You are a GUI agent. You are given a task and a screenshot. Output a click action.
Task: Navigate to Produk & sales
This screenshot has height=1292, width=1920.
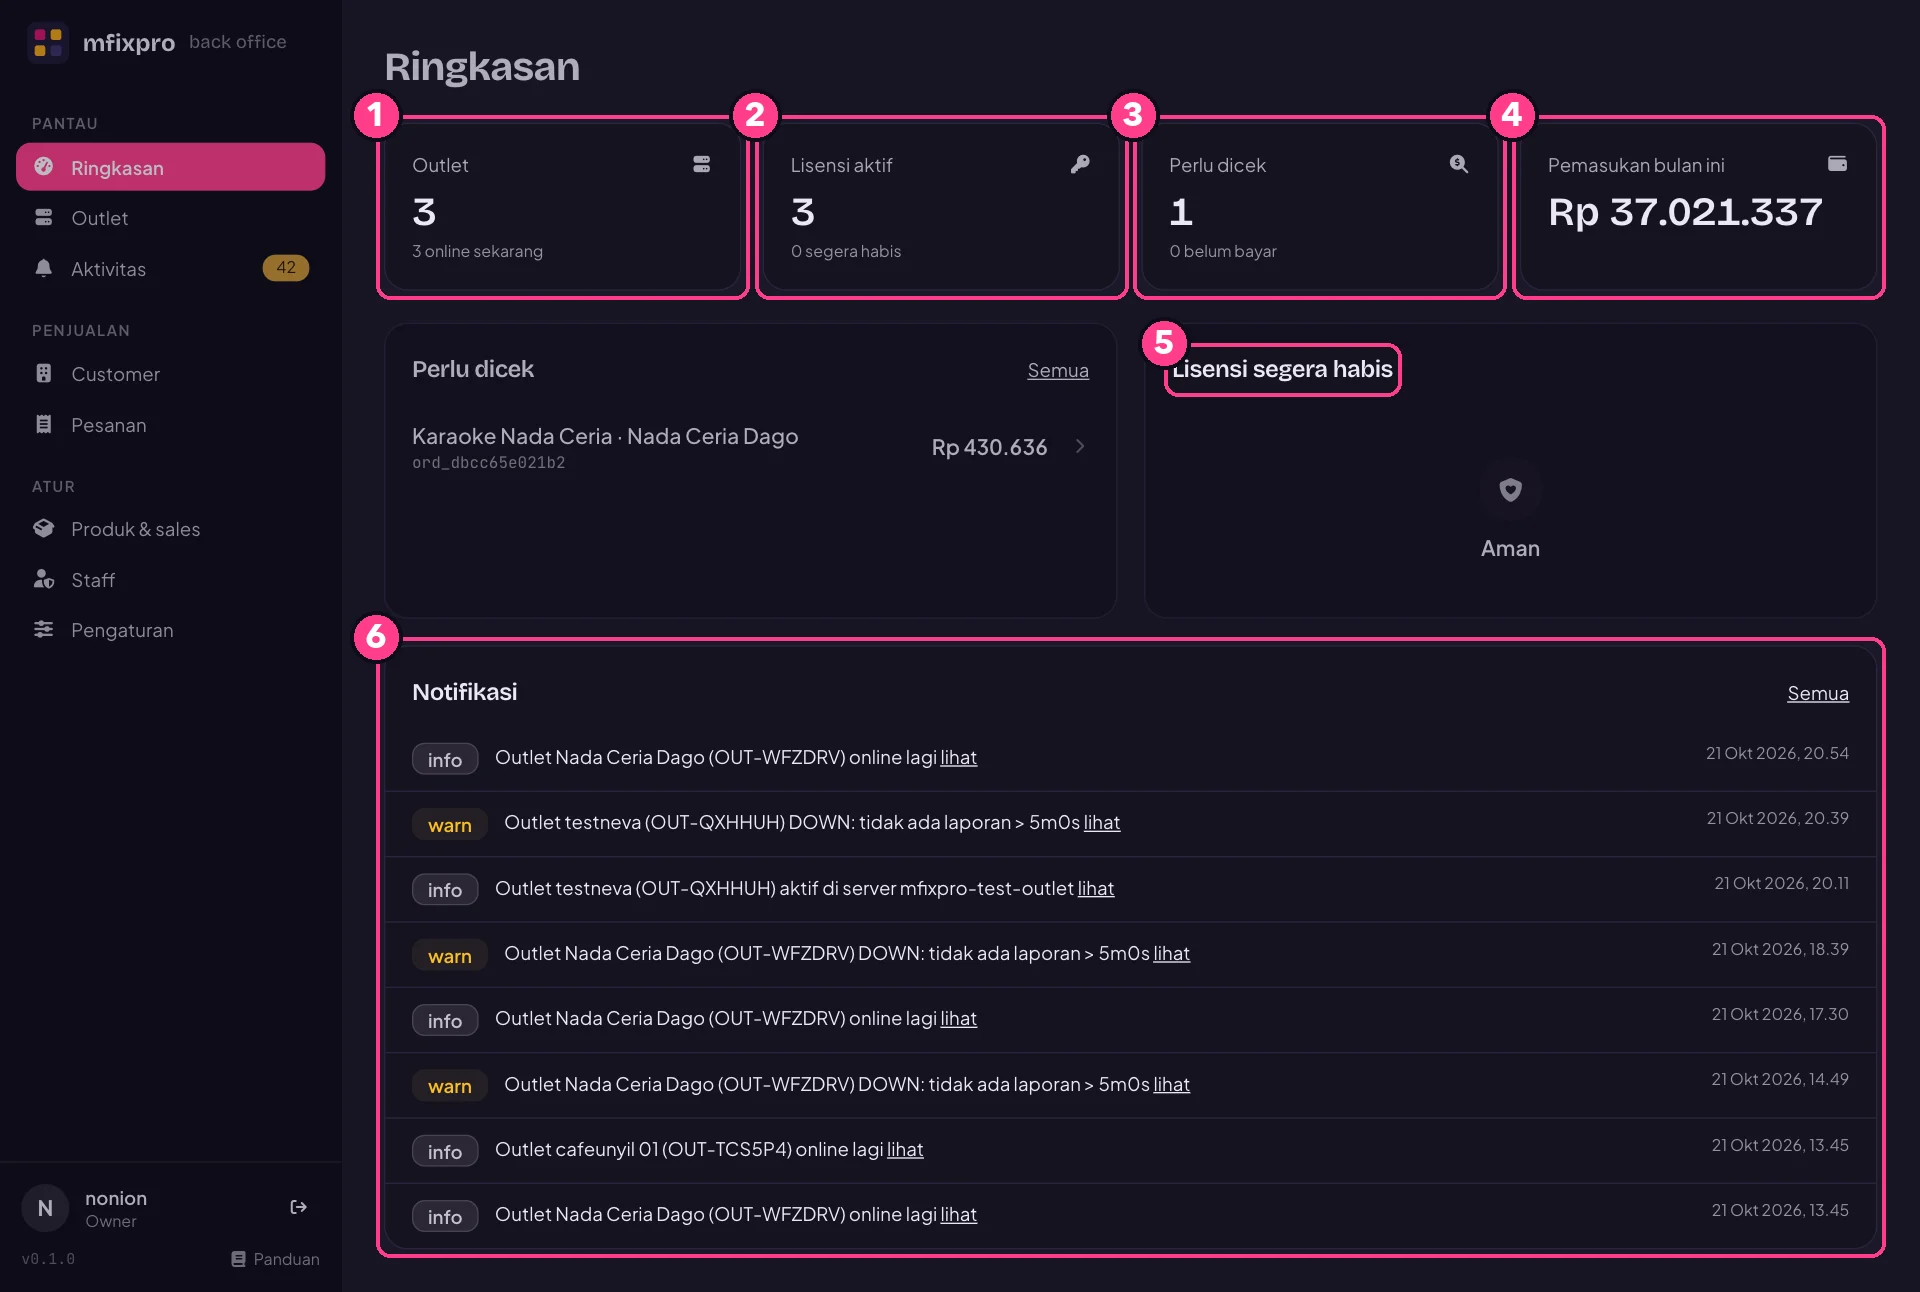pyautogui.click(x=171, y=528)
